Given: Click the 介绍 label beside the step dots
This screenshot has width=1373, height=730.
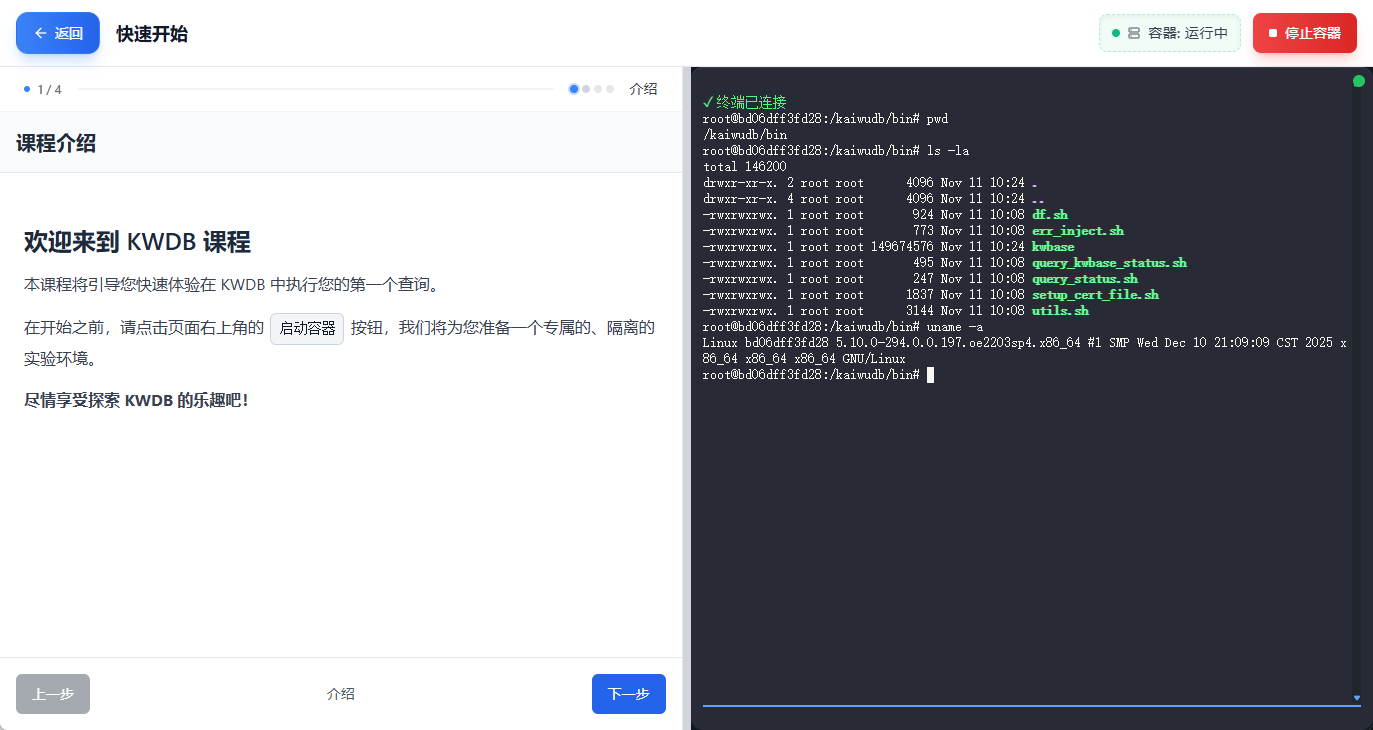Looking at the screenshot, I should [x=643, y=89].
